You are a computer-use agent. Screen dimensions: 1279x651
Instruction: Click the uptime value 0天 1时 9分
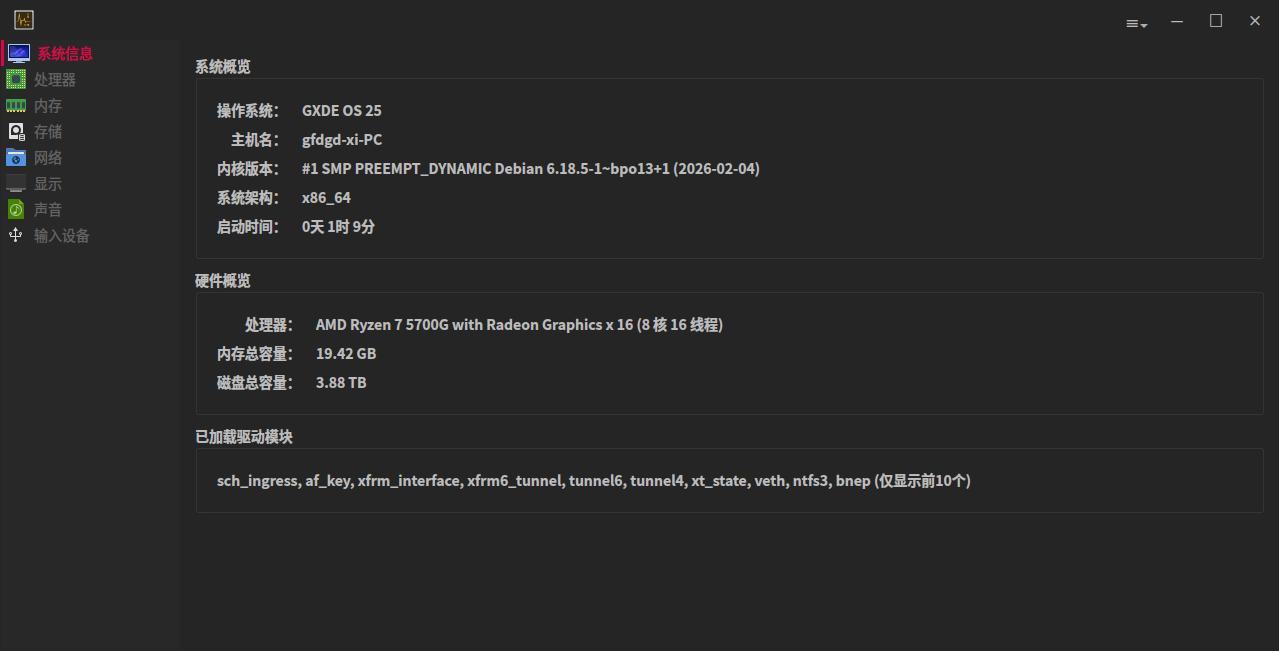click(x=338, y=227)
